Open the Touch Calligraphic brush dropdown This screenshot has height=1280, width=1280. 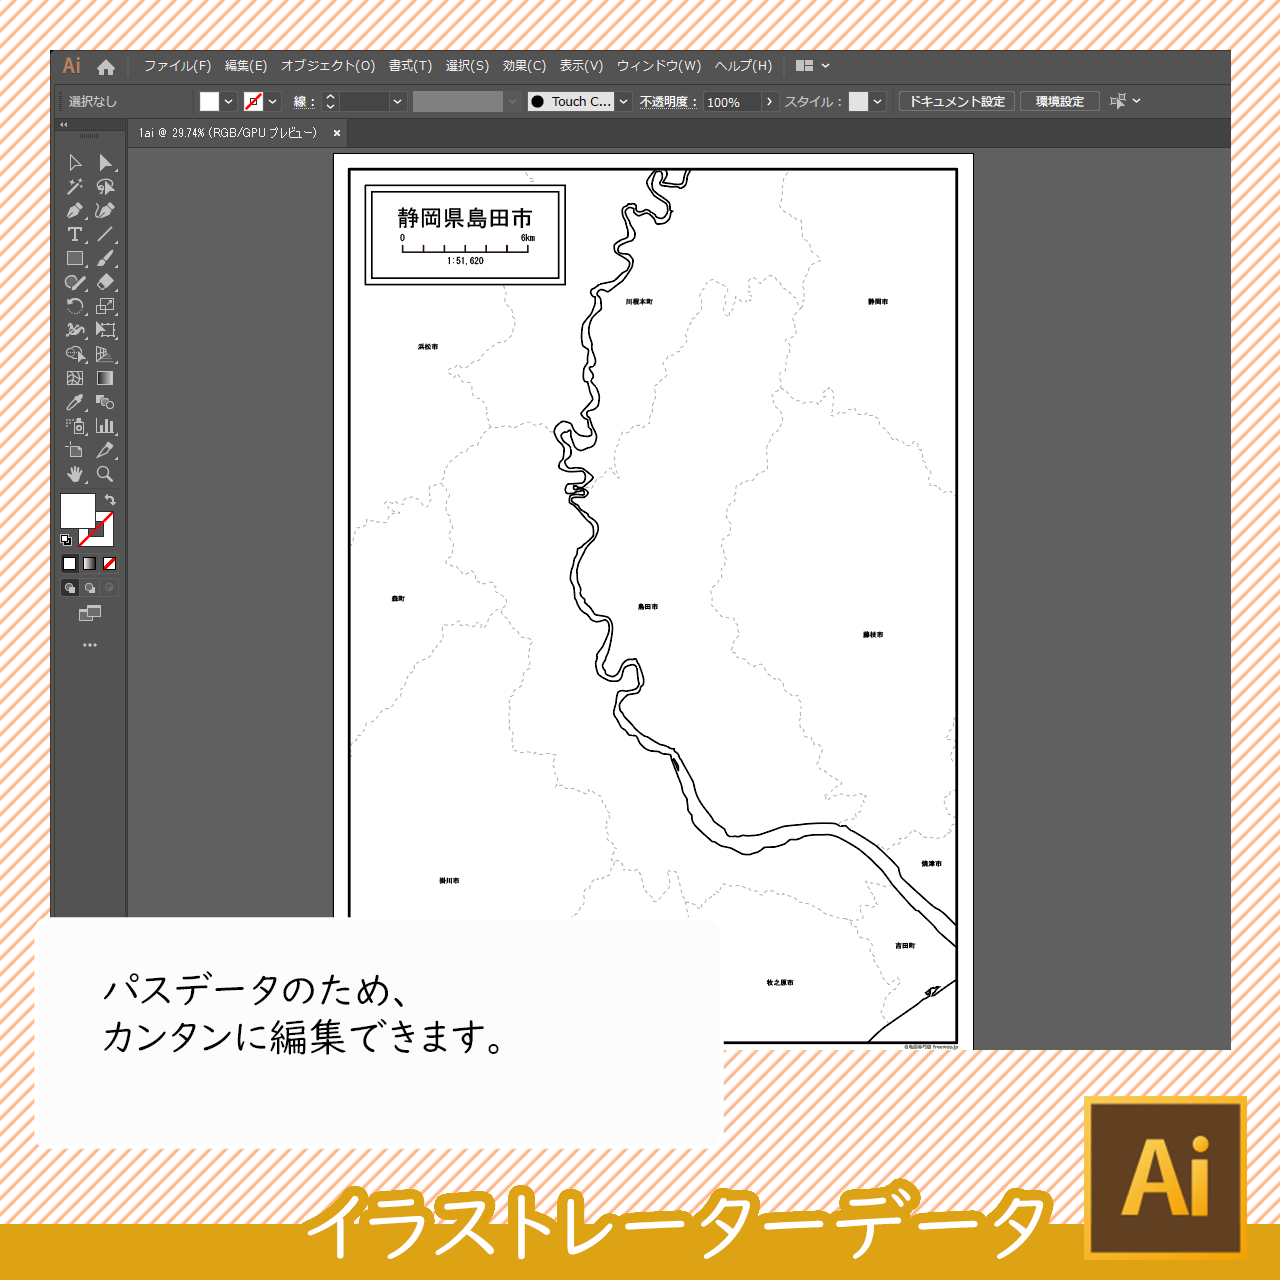(624, 101)
